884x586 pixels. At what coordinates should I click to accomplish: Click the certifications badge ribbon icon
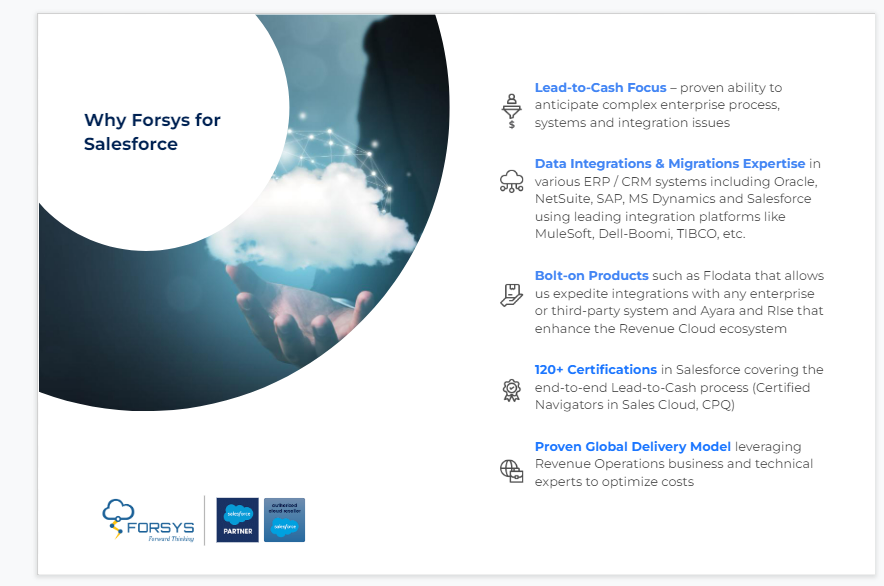pos(511,390)
